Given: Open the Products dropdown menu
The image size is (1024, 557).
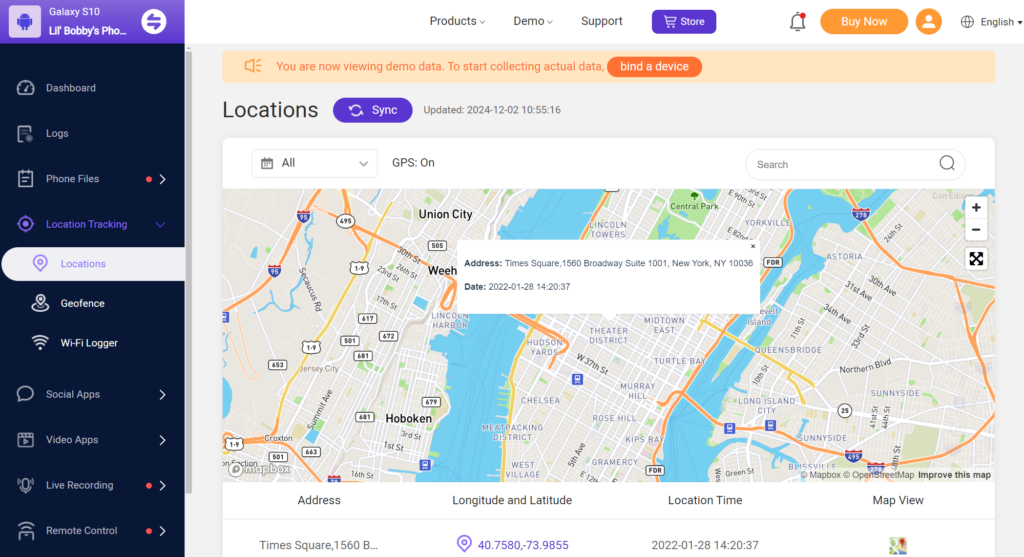Looking at the screenshot, I should click(457, 22).
